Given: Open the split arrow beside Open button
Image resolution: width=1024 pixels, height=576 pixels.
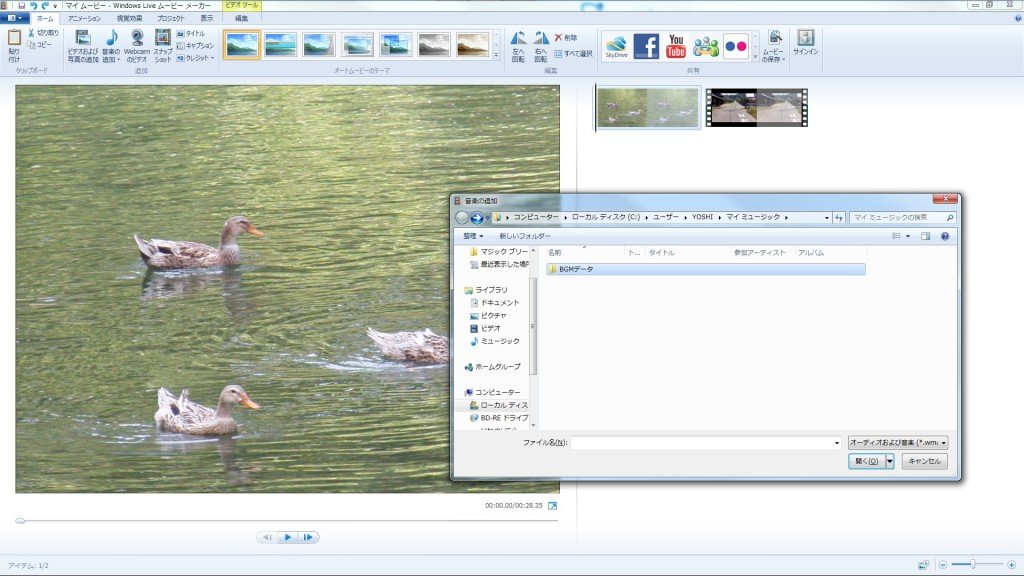Looking at the screenshot, I should tap(889, 461).
